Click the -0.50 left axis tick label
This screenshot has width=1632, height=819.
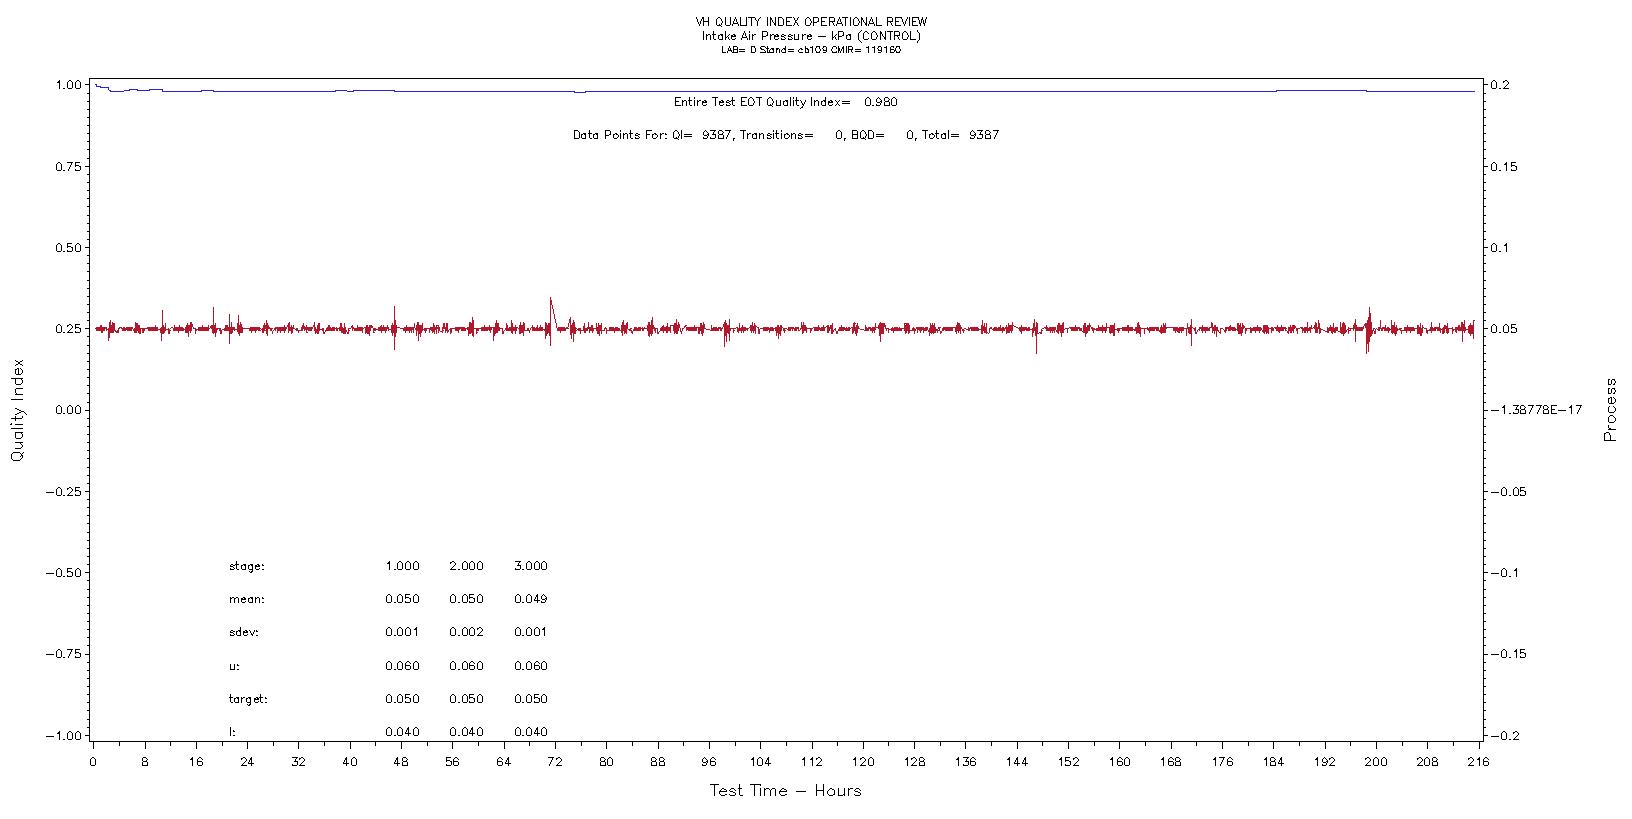click(65, 573)
